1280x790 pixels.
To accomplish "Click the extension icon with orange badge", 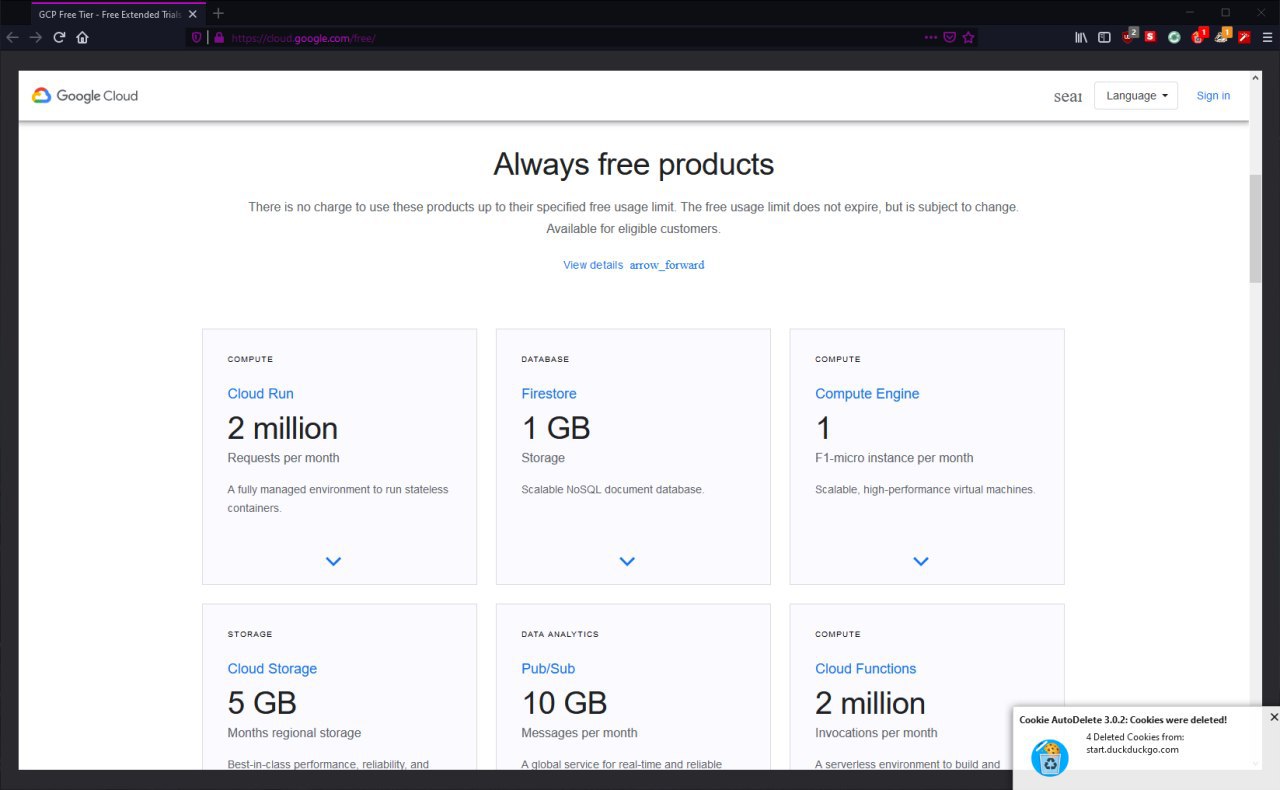I will click(1222, 36).
